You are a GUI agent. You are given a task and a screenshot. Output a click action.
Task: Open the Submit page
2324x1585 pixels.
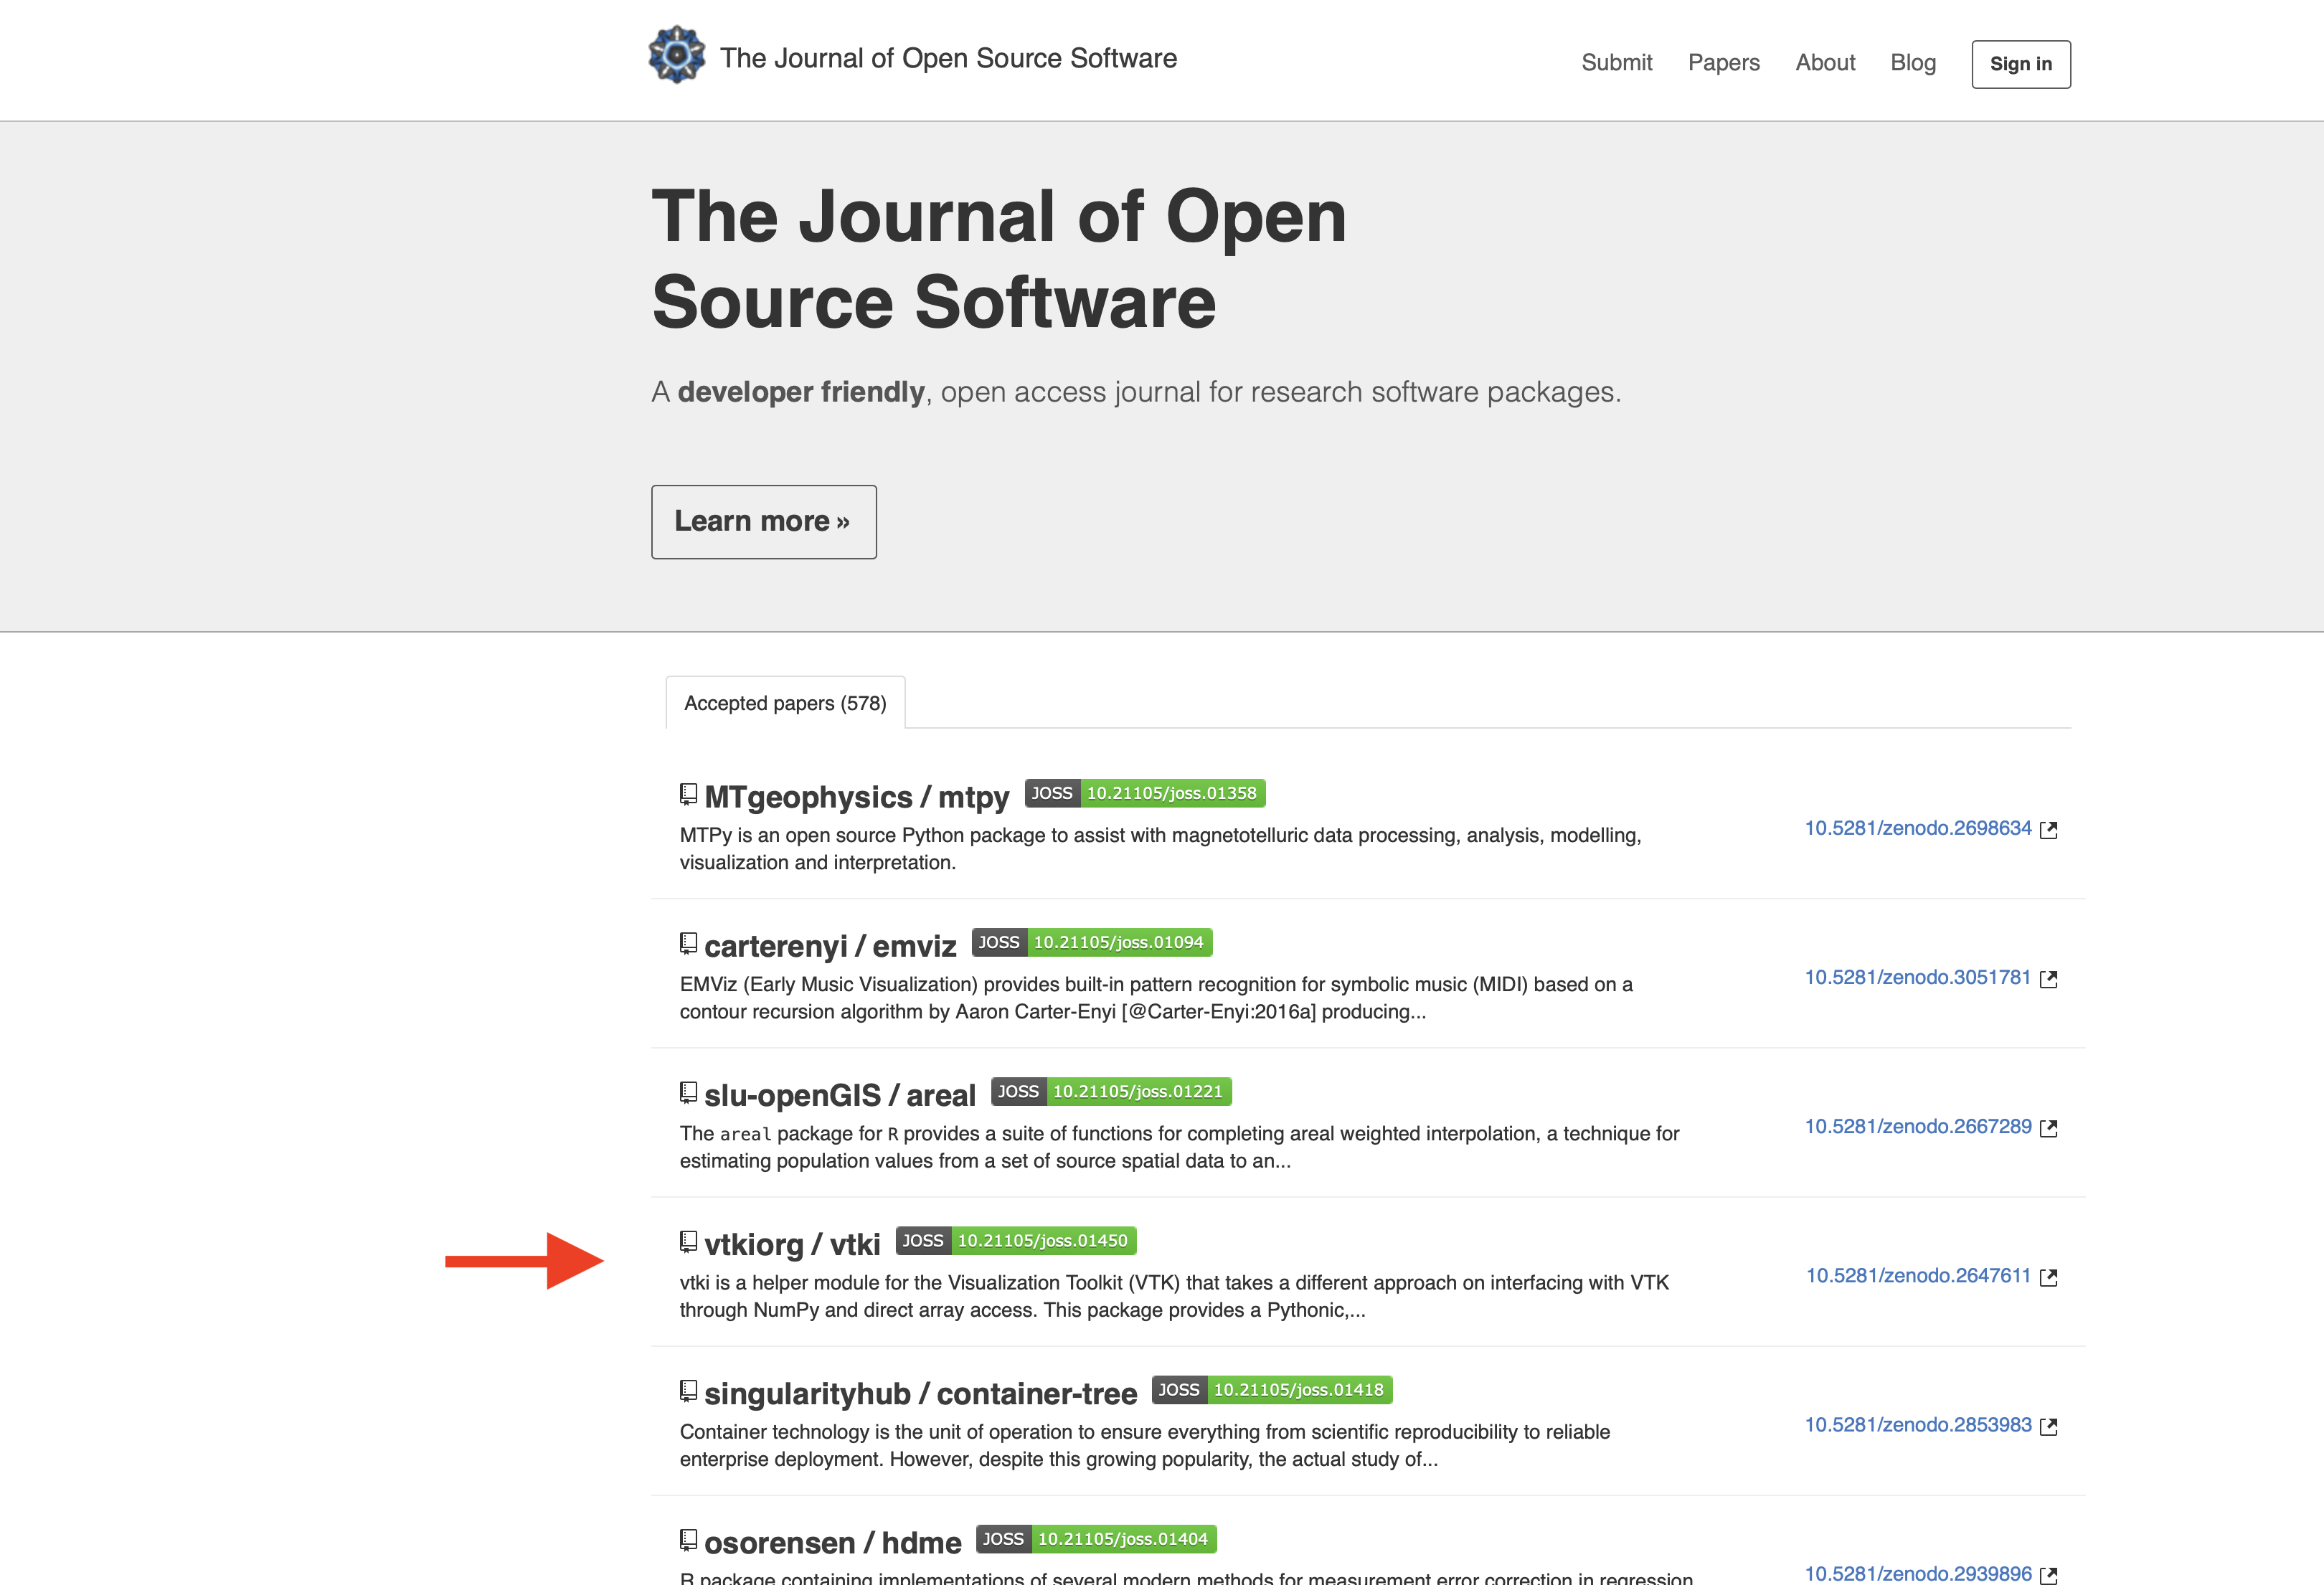coord(1616,63)
